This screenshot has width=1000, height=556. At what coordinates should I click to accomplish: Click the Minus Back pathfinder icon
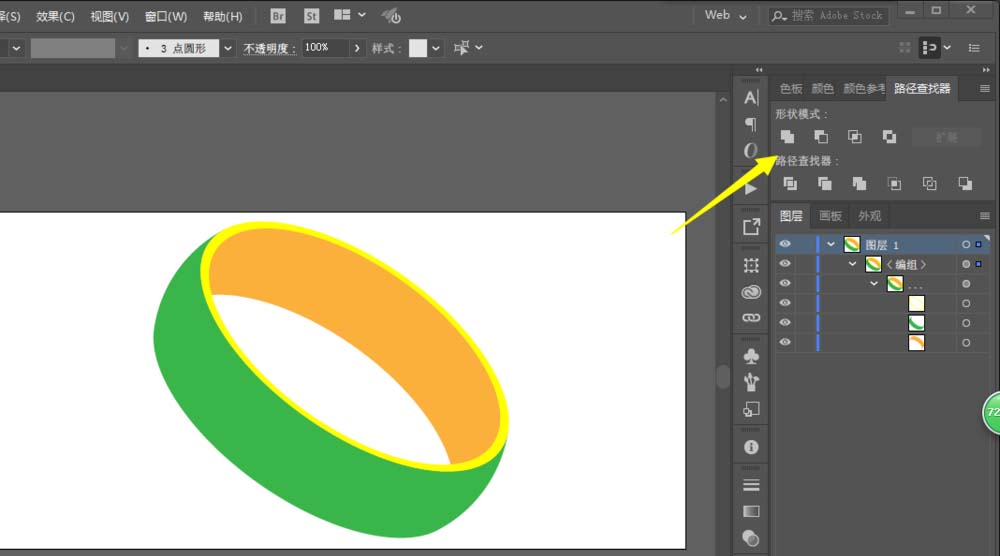pos(966,184)
